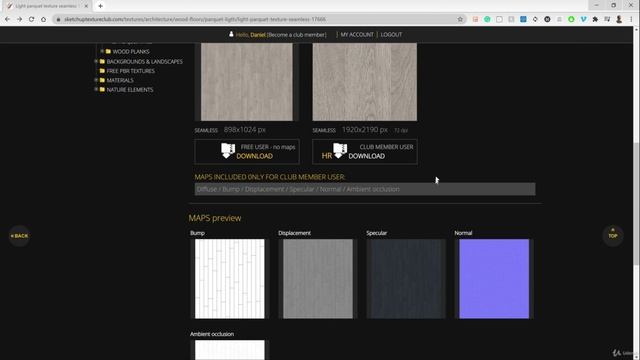The width and height of the screenshot is (640, 360).
Task: Click the free user download arrow icon
Action: click(x=228, y=151)
